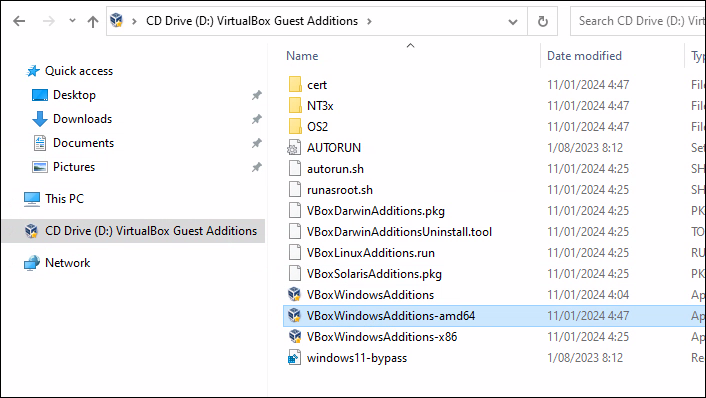Select Quick access in navigation pane
The image size is (706, 398).
click(79, 71)
